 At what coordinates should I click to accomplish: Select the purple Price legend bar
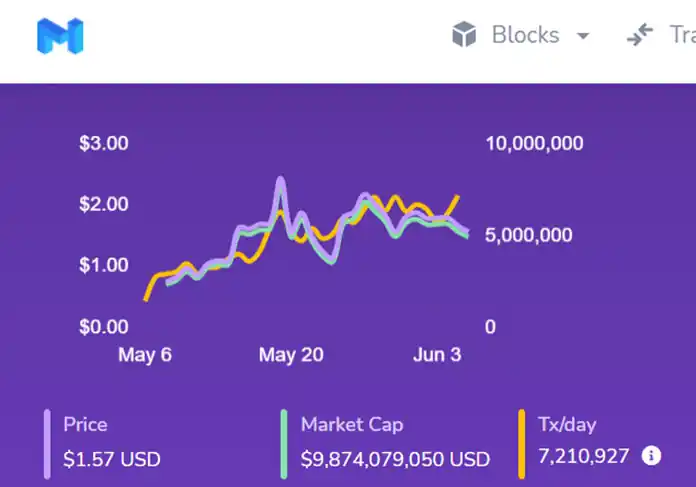tap(47, 443)
